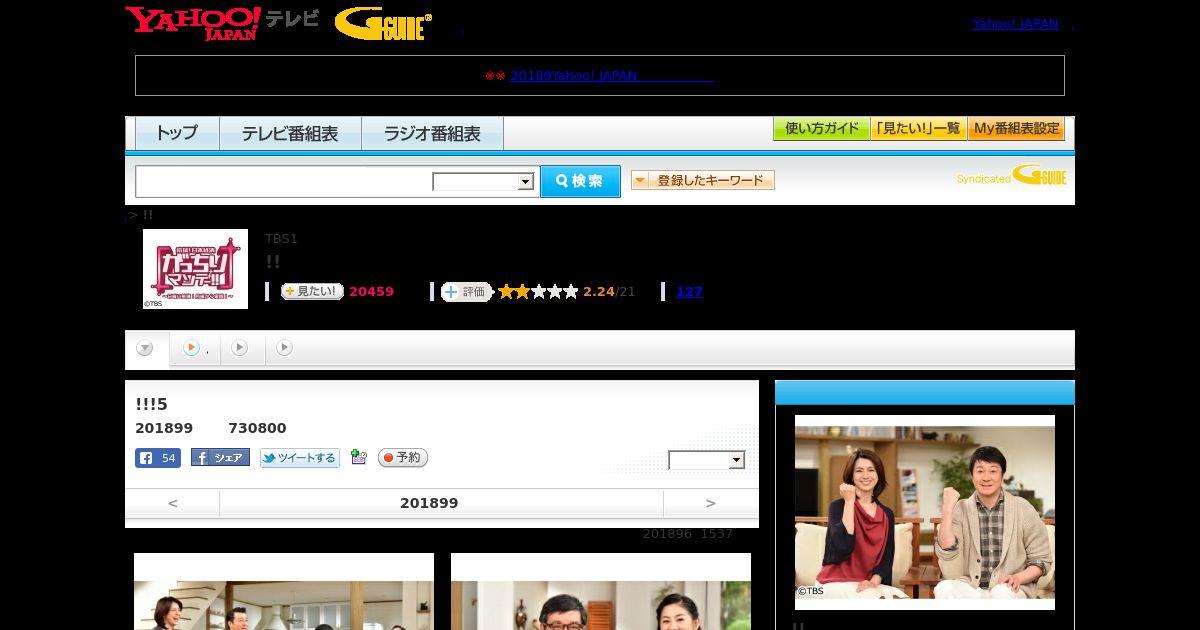Click the Facebook シェア button
Viewport: 1200px width, 630px height.
[x=220, y=457]
